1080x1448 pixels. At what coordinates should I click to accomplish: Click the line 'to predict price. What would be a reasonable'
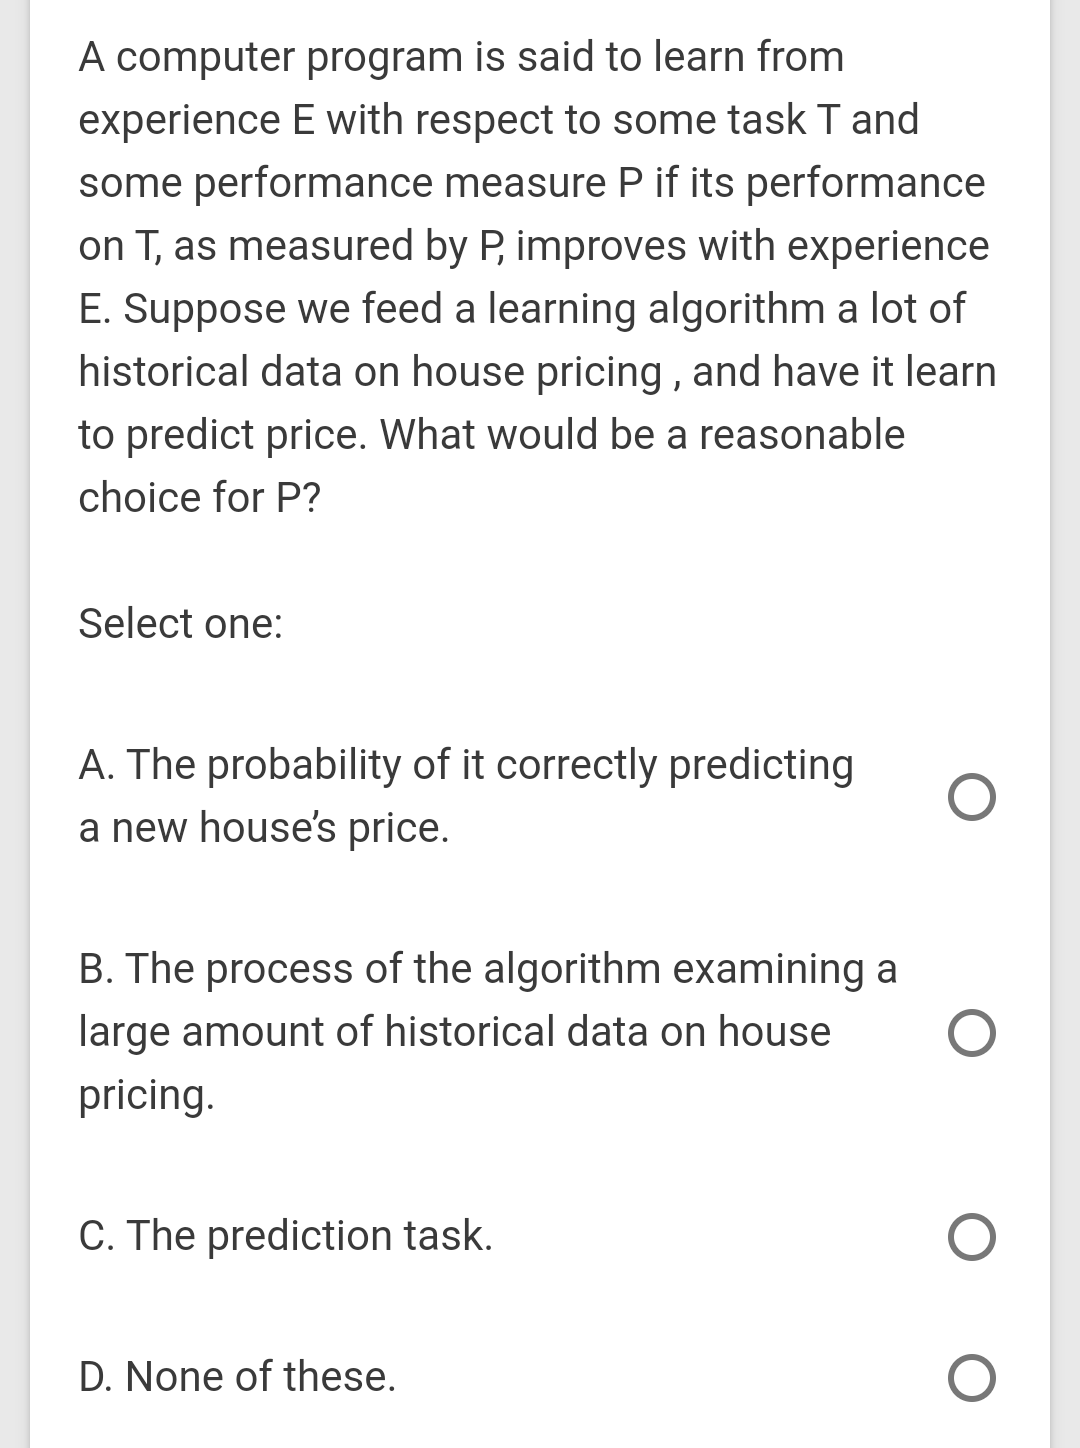(x=492, y=436)
